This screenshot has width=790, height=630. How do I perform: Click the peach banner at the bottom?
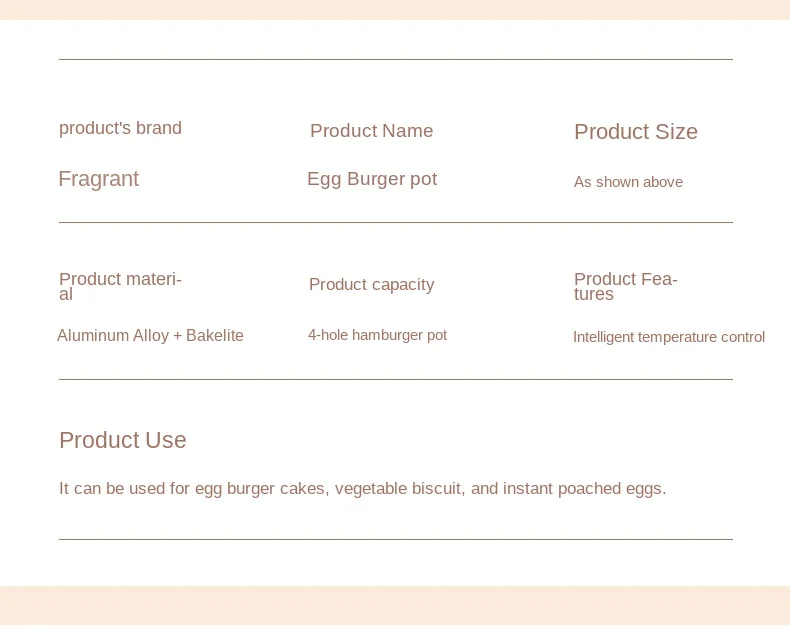(395, 605)
